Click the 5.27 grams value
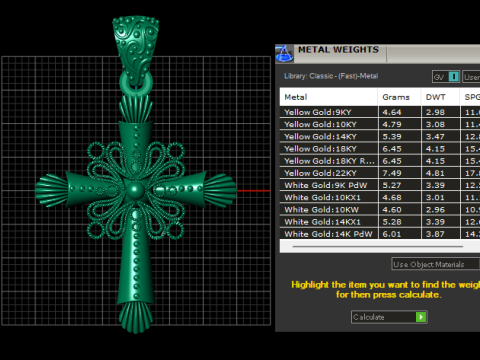This screenshot has height=360, width=480. coord(392,185)
